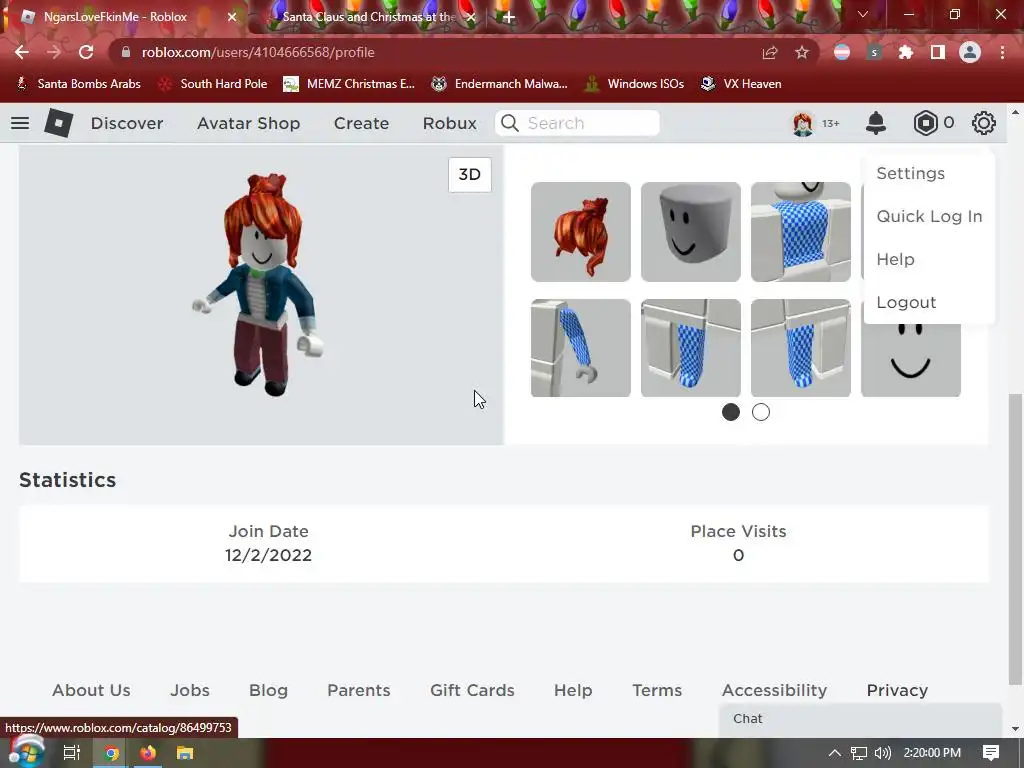Open Gift Cards footer link
Image resolution: width=1024 pixels, height=768 pixels.
point(472,690)
